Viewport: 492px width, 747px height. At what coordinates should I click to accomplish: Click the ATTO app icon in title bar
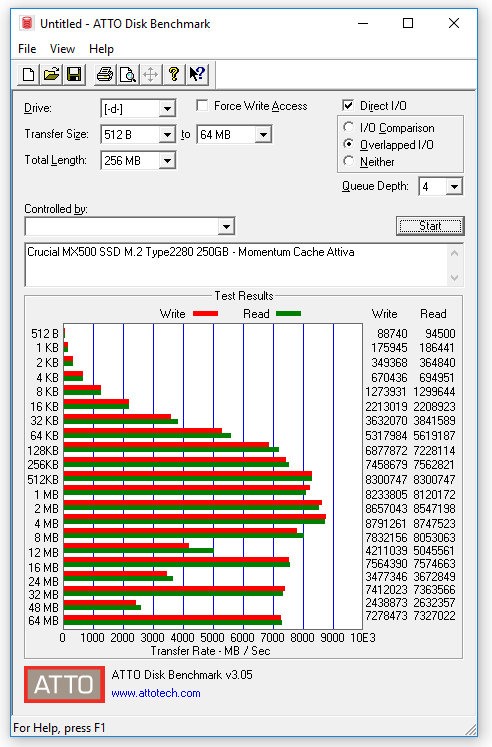tap(27, 23)
